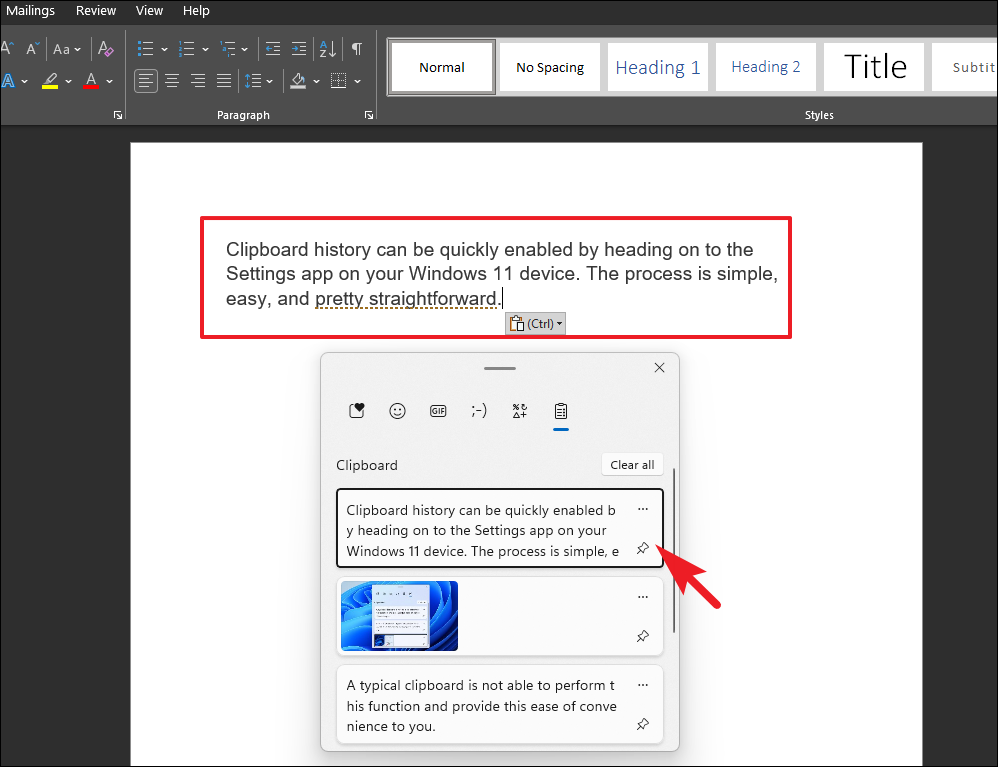The height and width of the screenshot is (767, 998).
Task: Open the Font Color dropdown arrow
Action: [110, 80]
